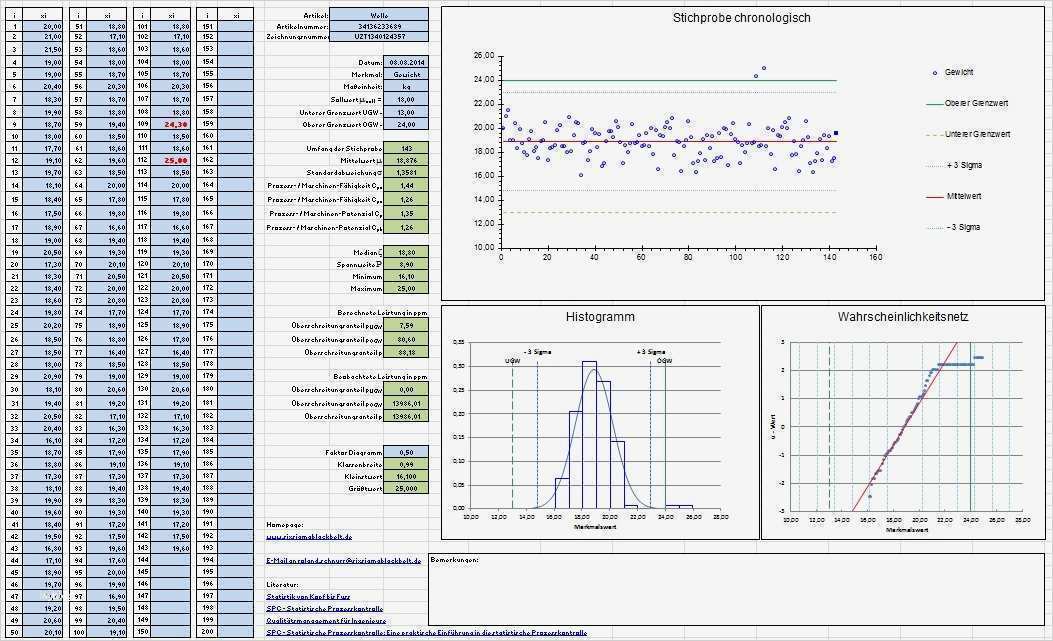Select the calculated Überschreitungsanteil value 7,59

point(406,326)
